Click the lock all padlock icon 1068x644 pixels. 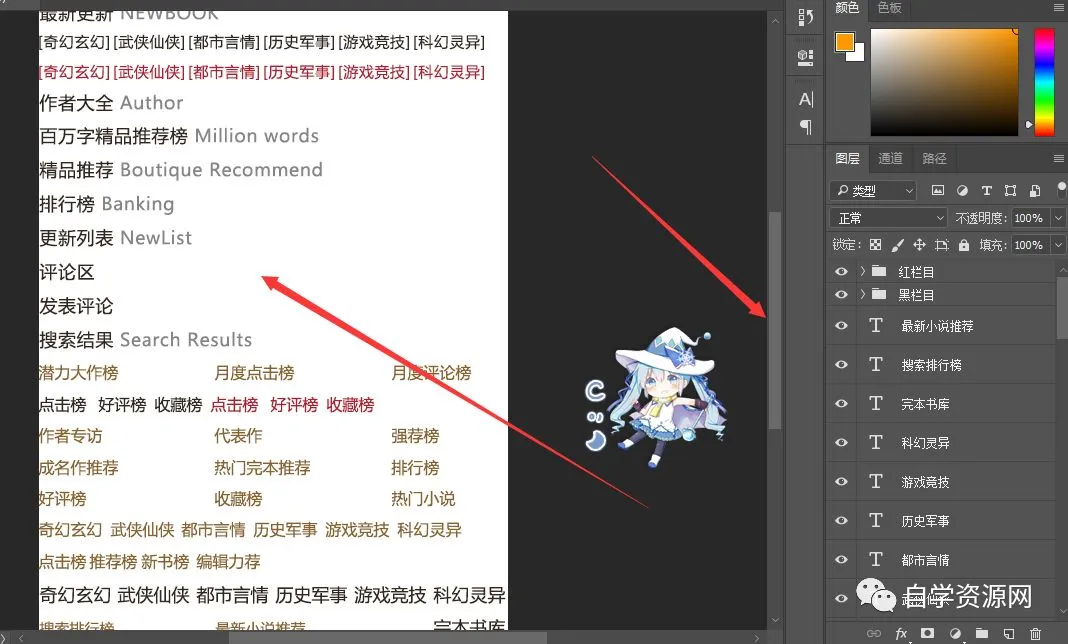[963, 245]
